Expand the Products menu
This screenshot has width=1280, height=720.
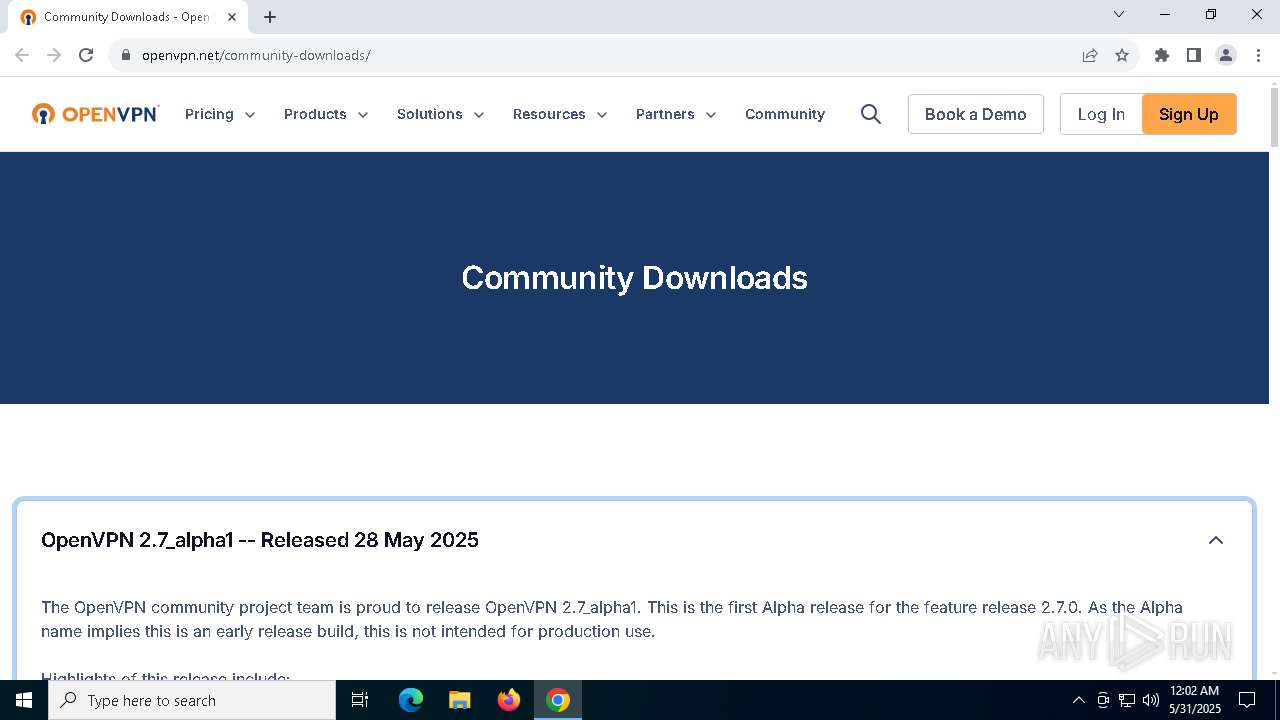(x=326, y=114)
